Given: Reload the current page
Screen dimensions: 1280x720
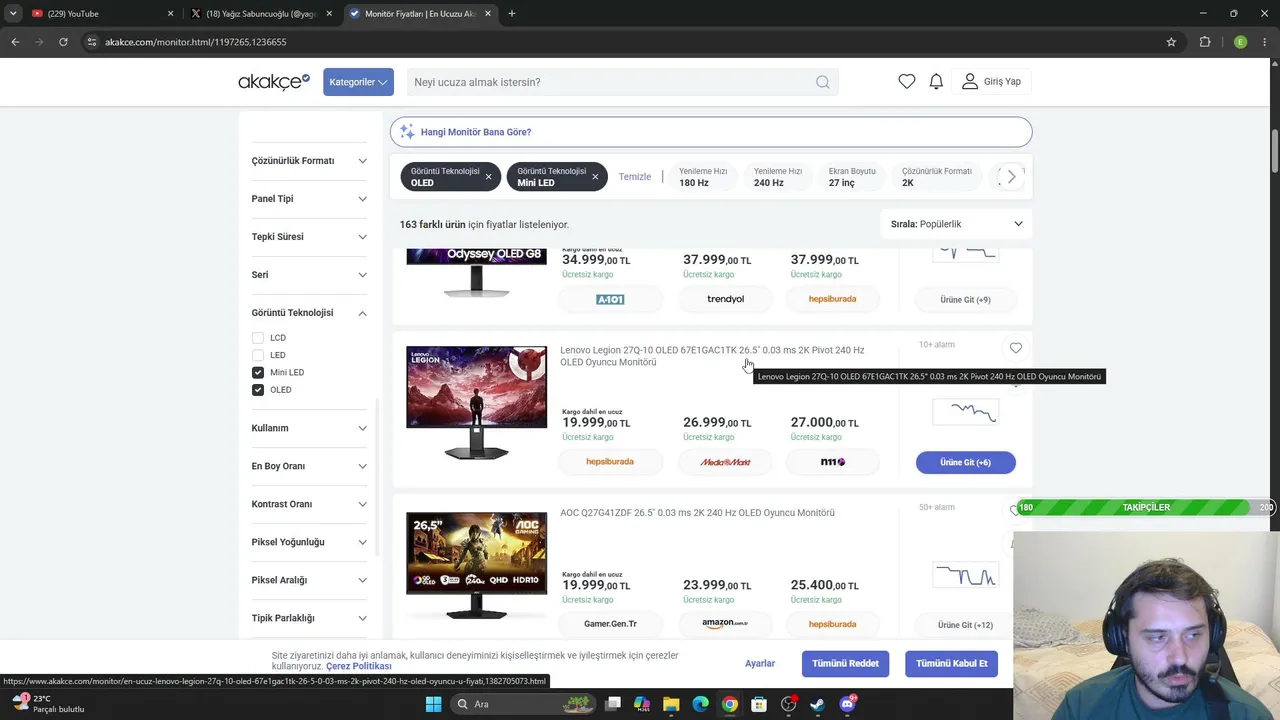Looking at the screenshot, I should point(63,42).
